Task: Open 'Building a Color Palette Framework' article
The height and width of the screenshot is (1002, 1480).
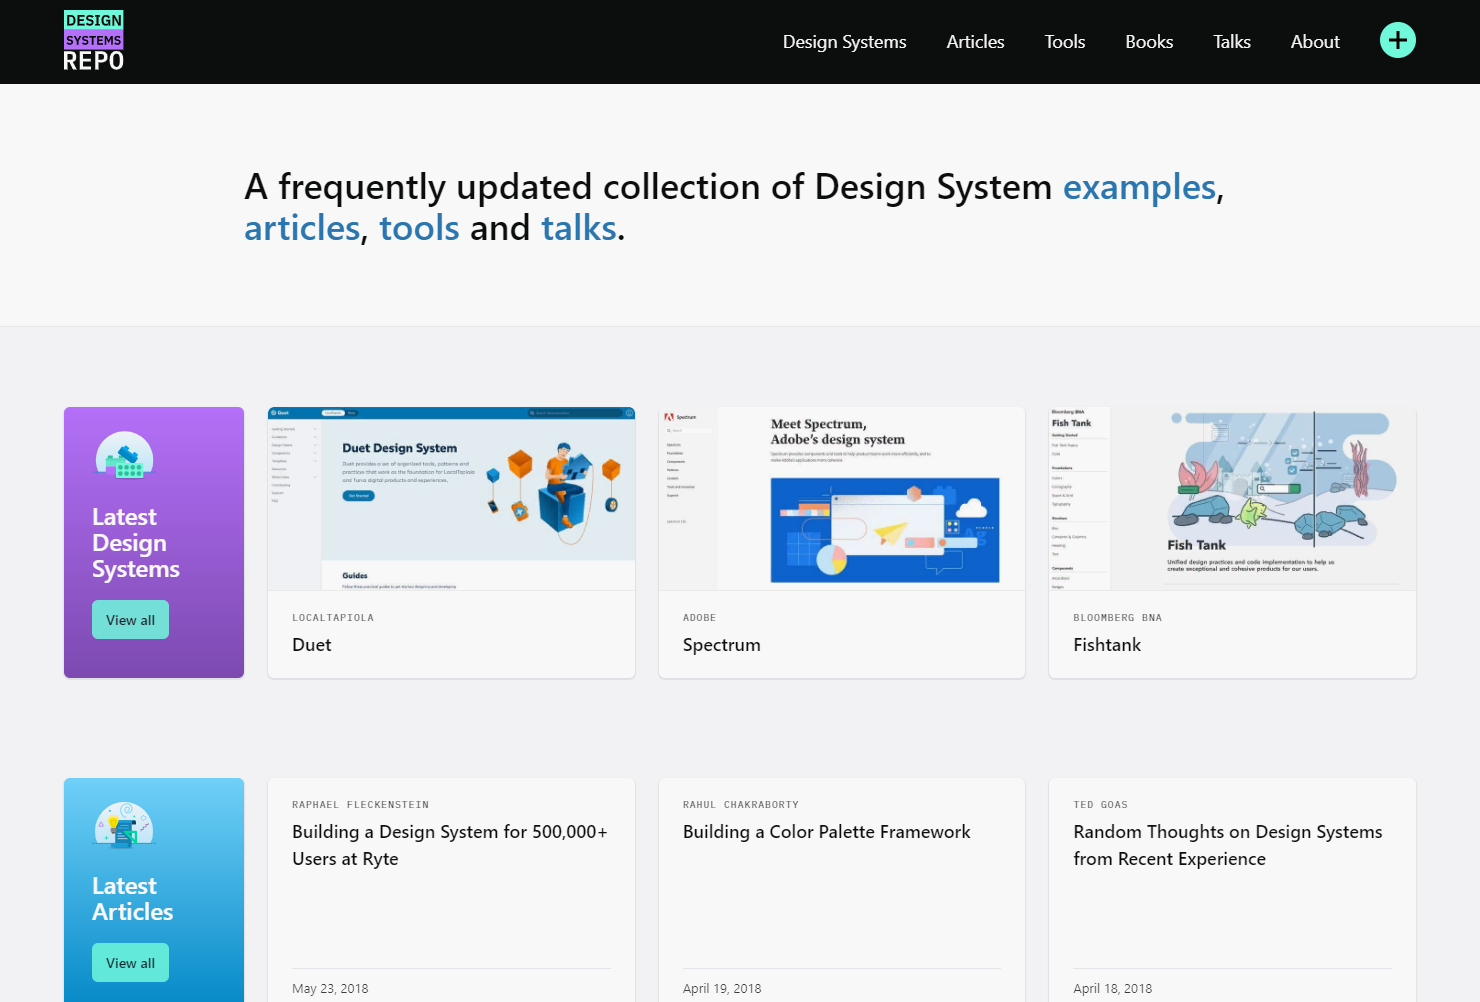Action: [x=826, y=832]
